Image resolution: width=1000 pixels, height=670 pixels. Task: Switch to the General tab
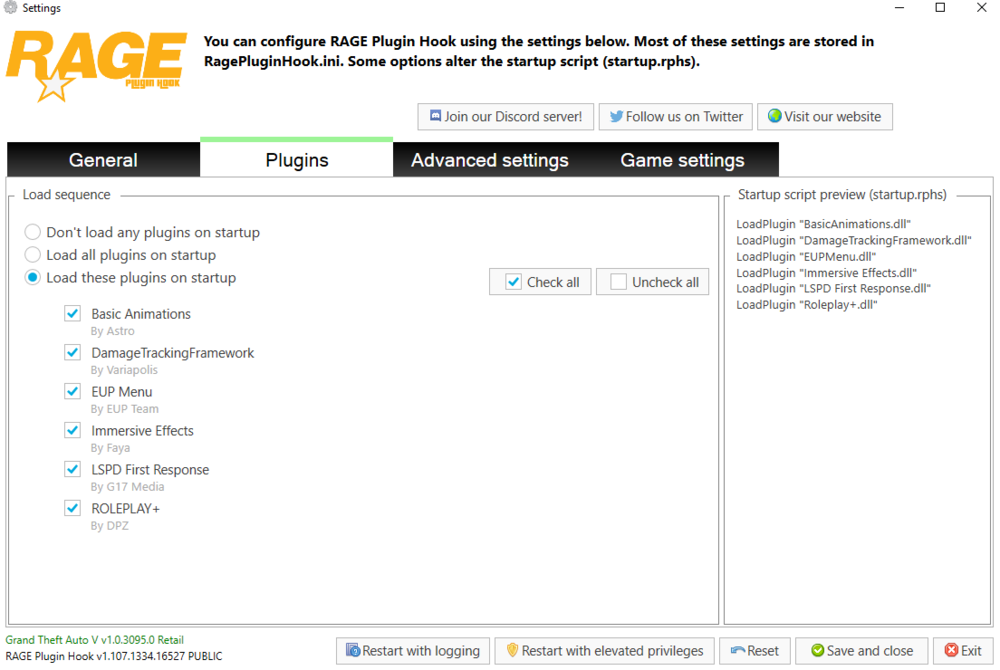pyautogui.click(x=103, y=160)
